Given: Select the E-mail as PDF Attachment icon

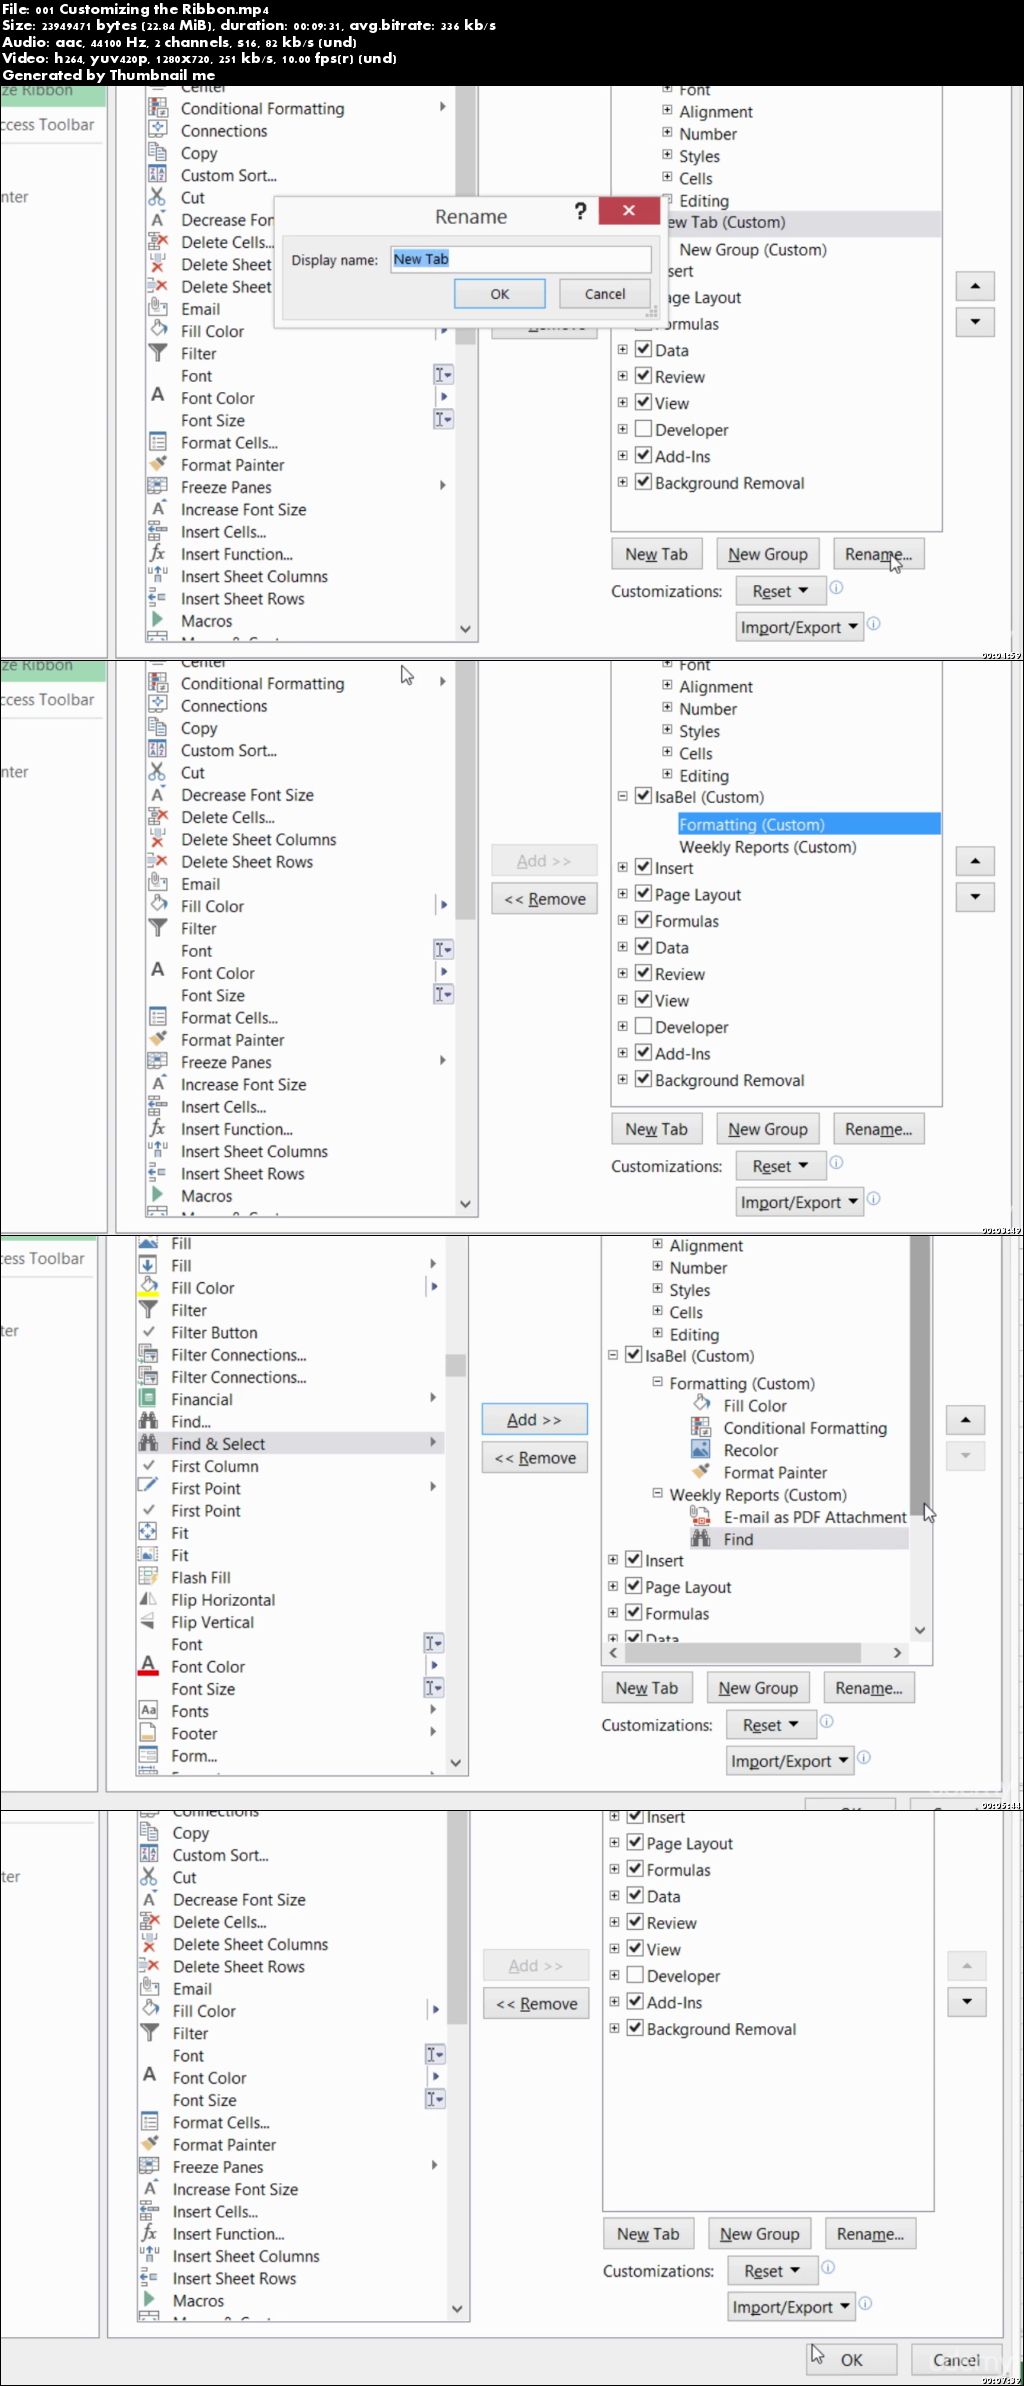Looking at the screenshot, I should tap(701, 1516).
